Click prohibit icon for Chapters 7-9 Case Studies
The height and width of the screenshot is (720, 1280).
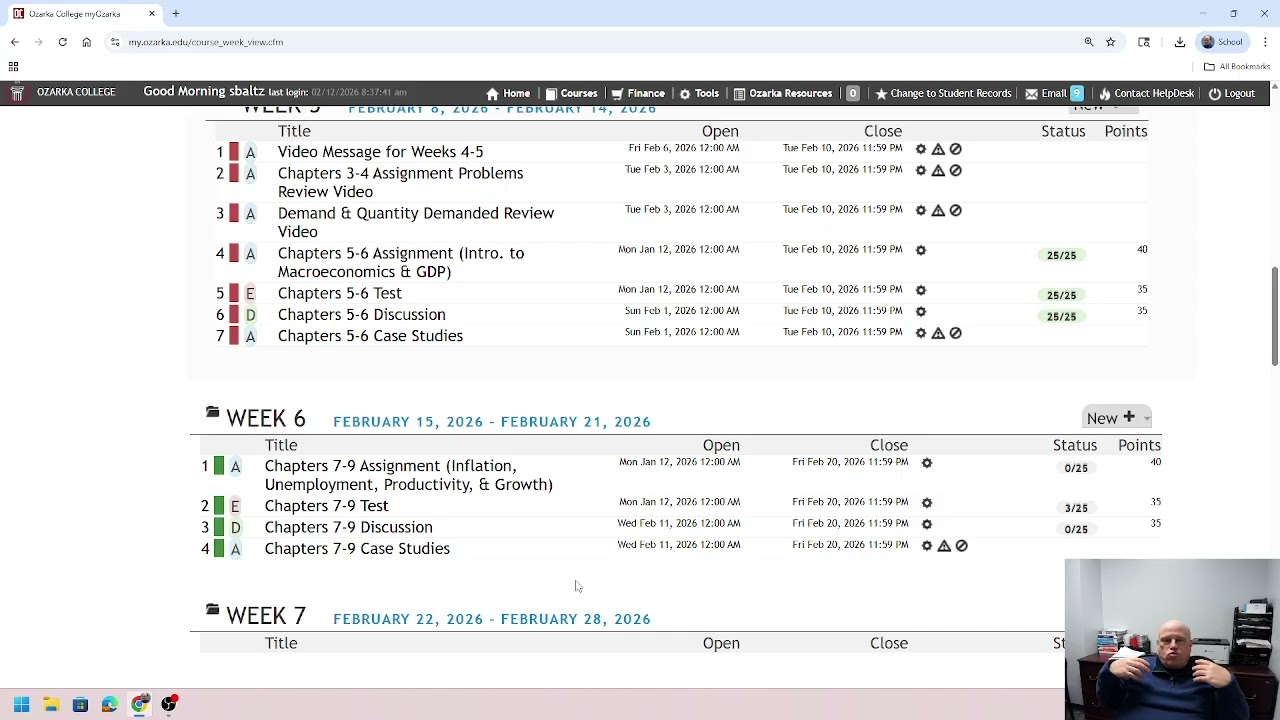pyautogui.click(x=961, y=546)
